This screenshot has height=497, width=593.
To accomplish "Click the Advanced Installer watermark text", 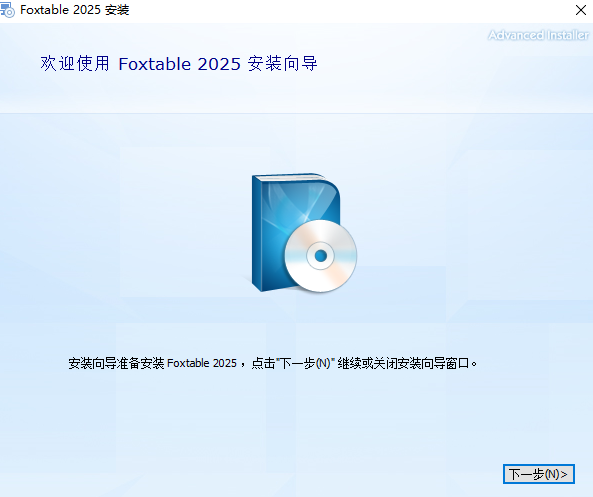I will pos(538,35).
